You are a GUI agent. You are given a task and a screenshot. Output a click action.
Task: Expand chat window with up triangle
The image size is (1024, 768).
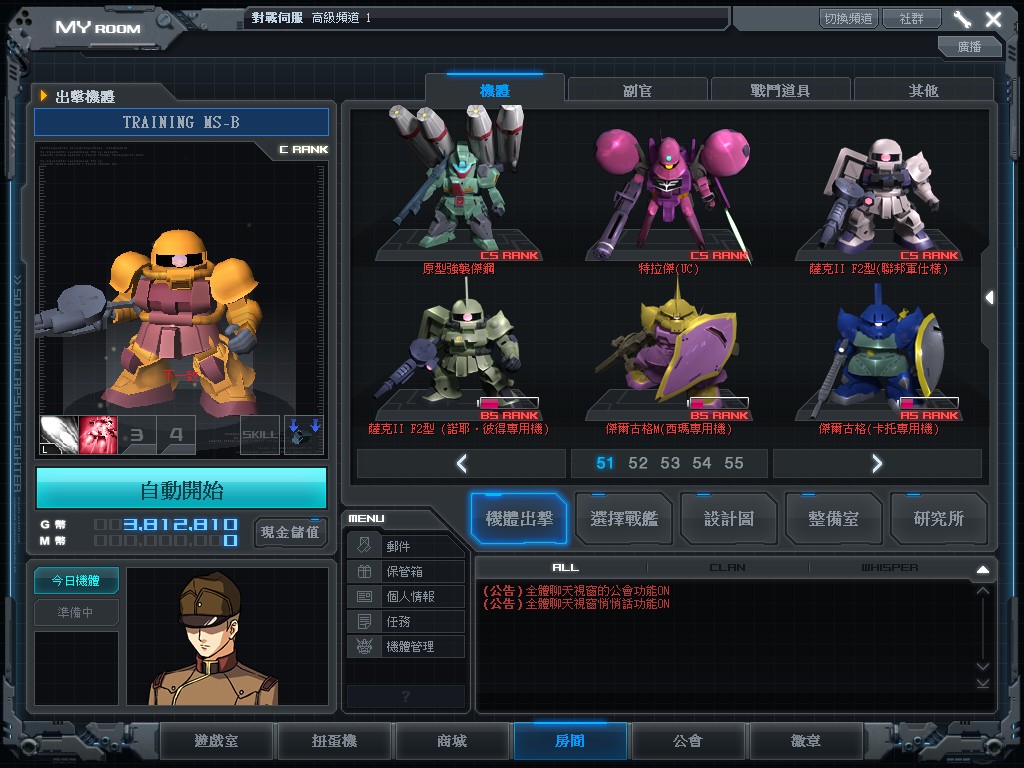tap(982, 569)
